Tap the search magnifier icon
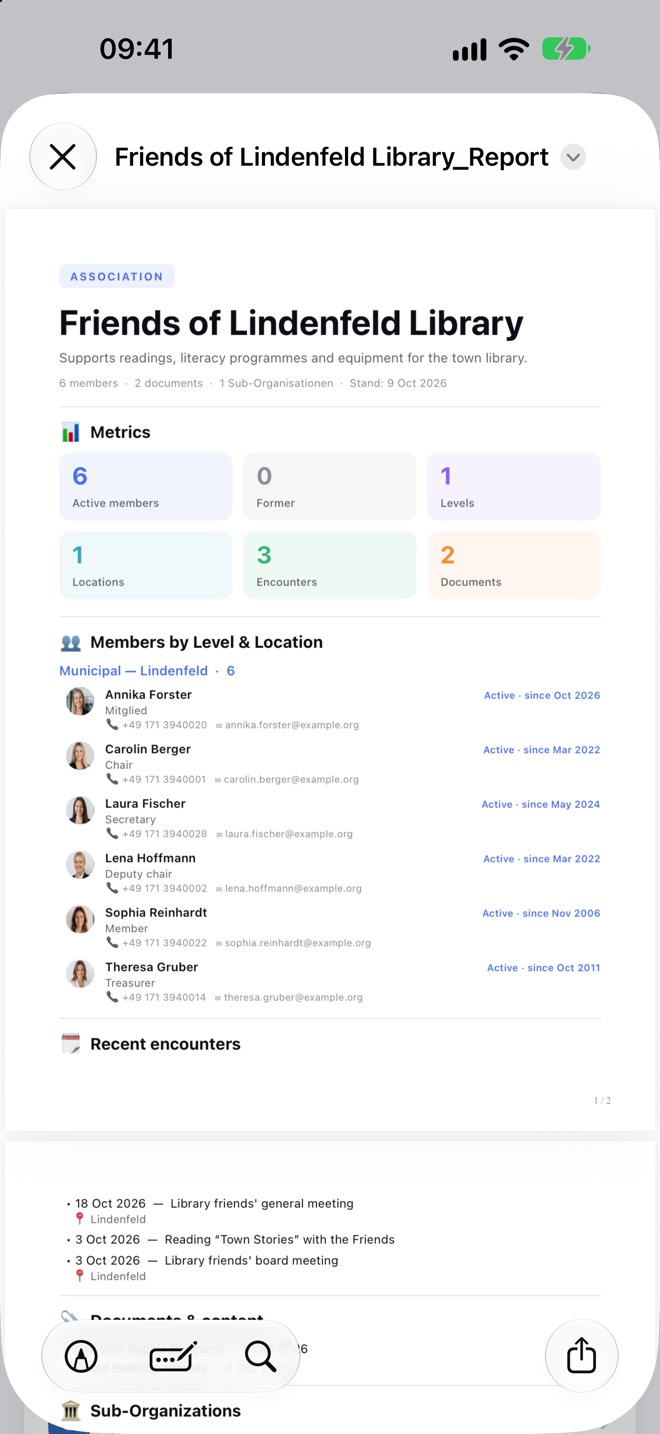Screen dimensions: 660x1434 (x=260, y=1356)
